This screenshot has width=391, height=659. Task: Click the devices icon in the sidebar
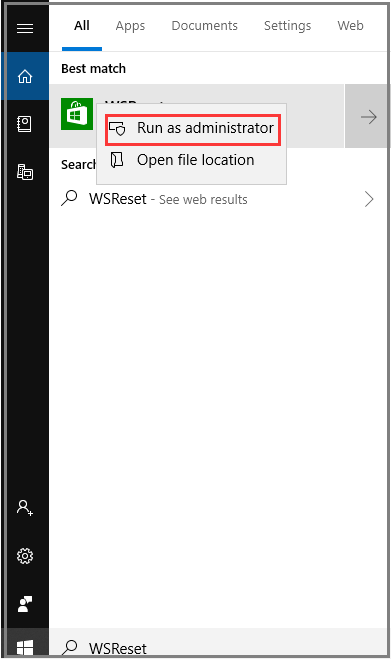[25, 172]
